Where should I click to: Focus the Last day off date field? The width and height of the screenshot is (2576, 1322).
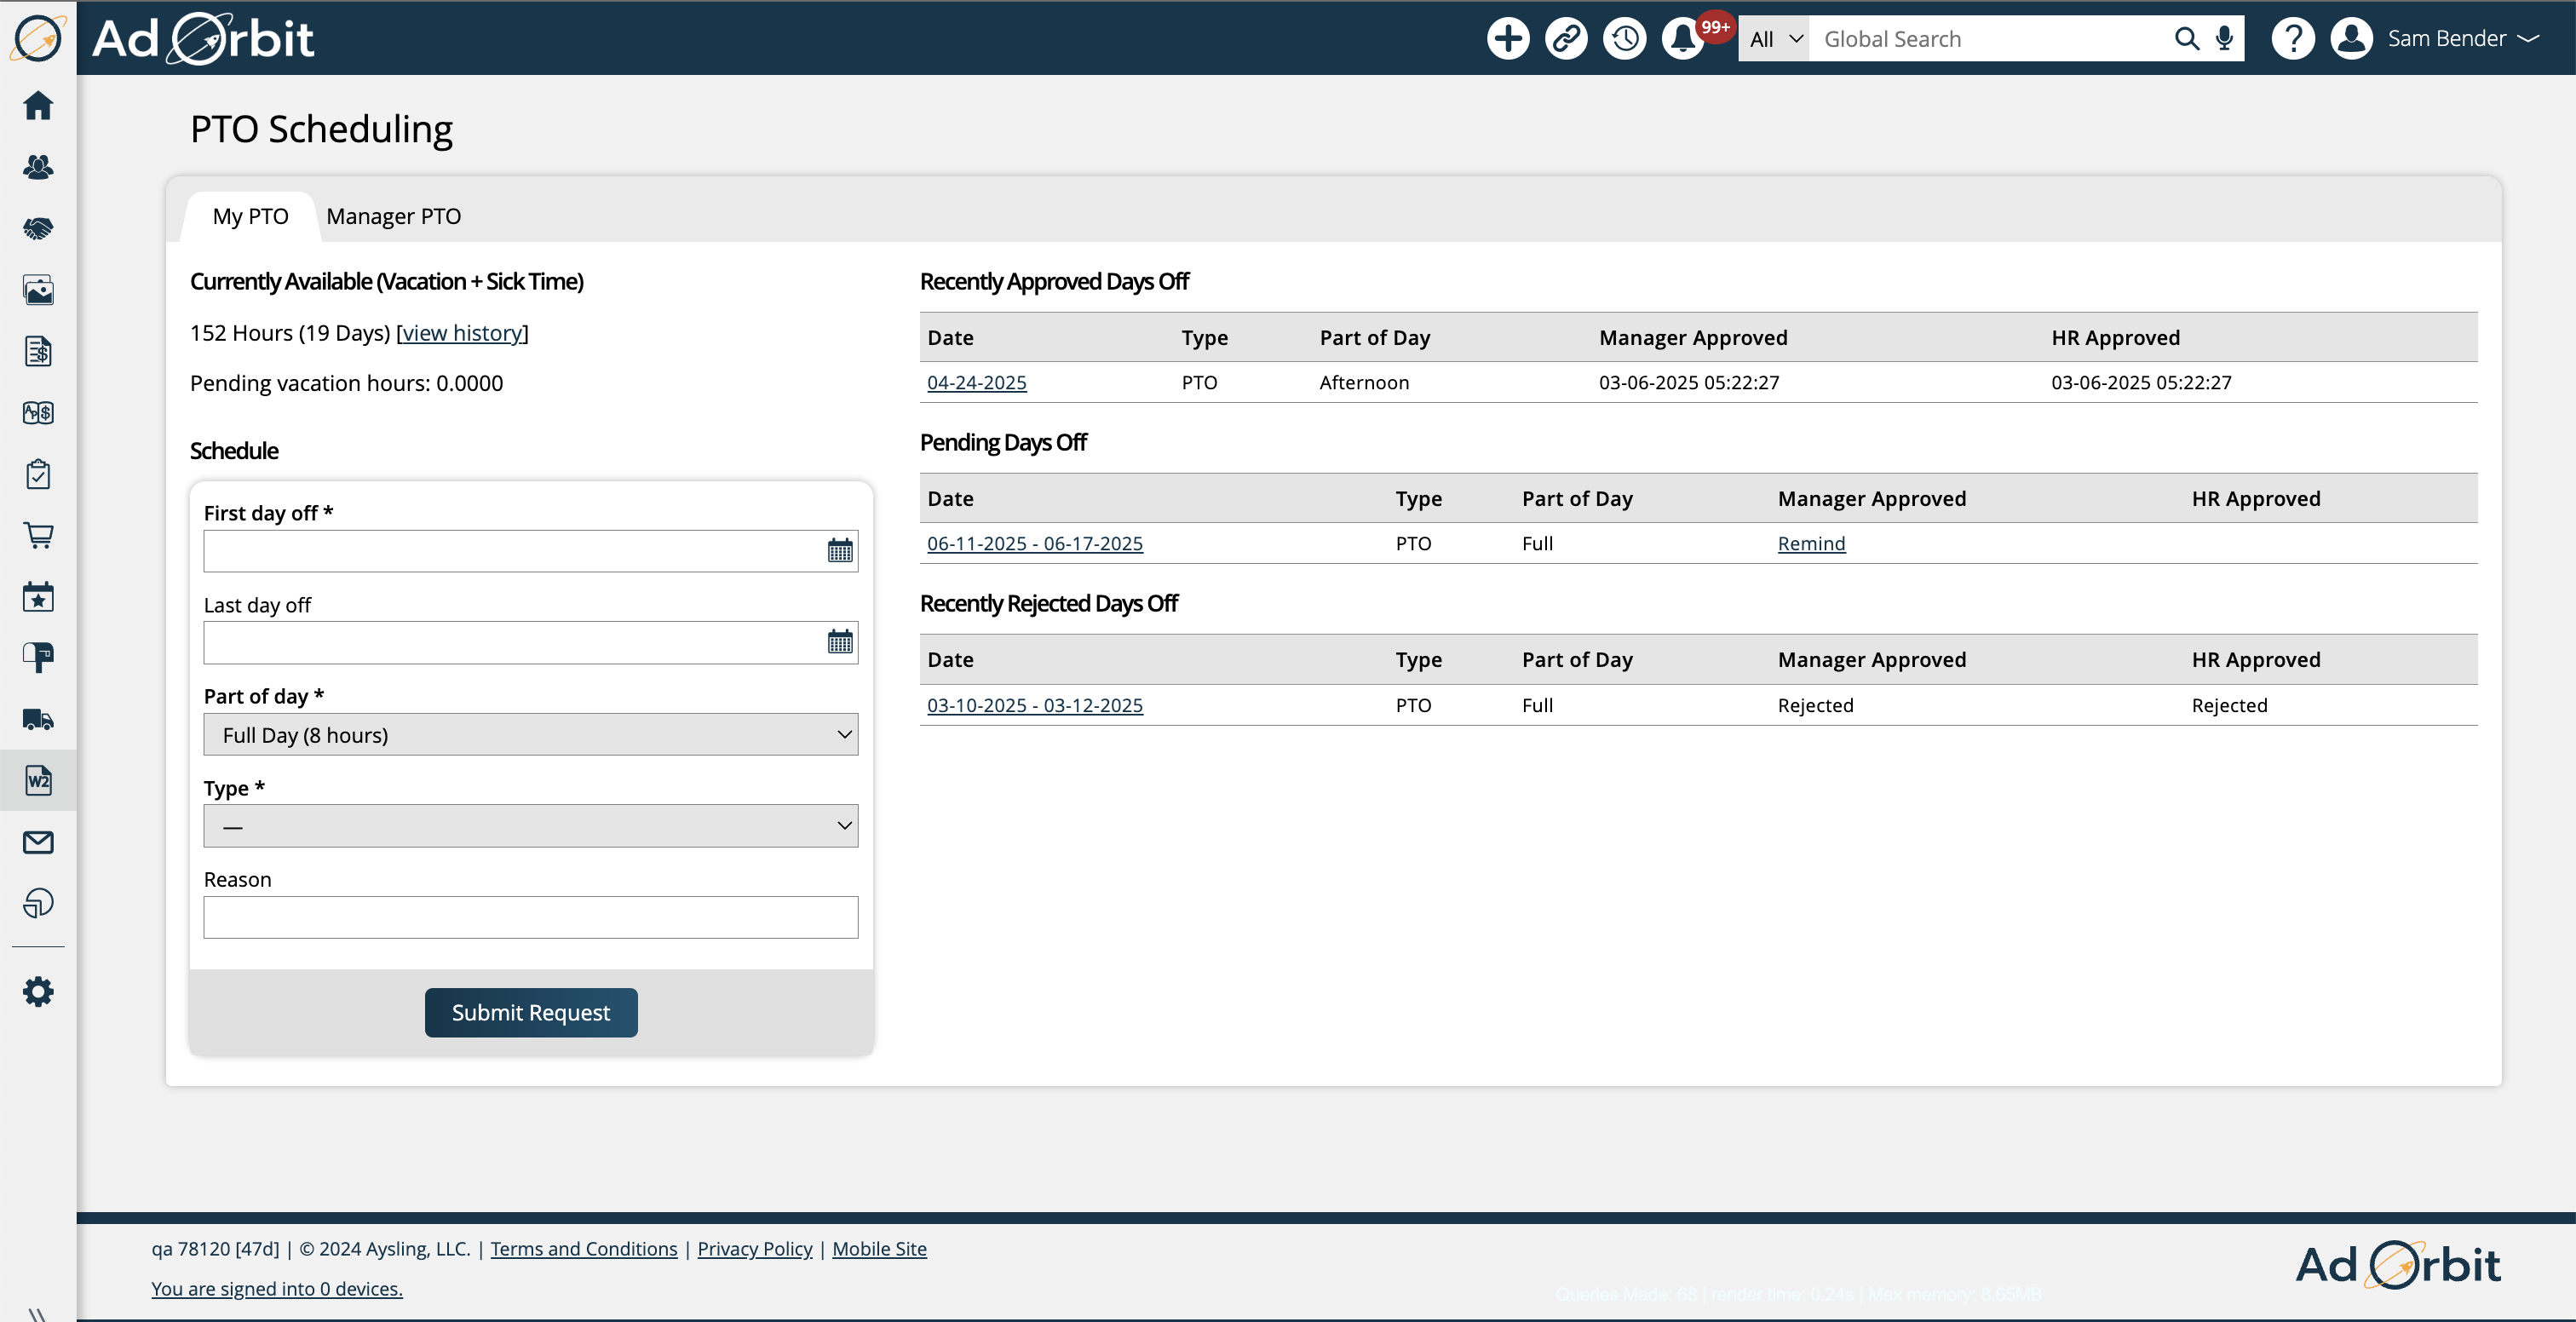tap(531, 643)
